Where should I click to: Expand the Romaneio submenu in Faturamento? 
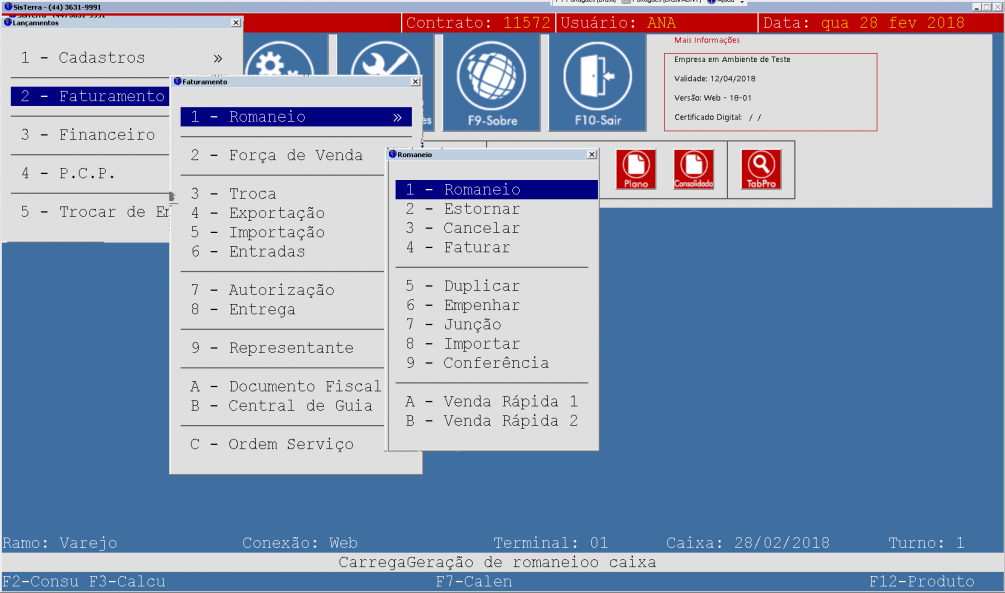397,117
